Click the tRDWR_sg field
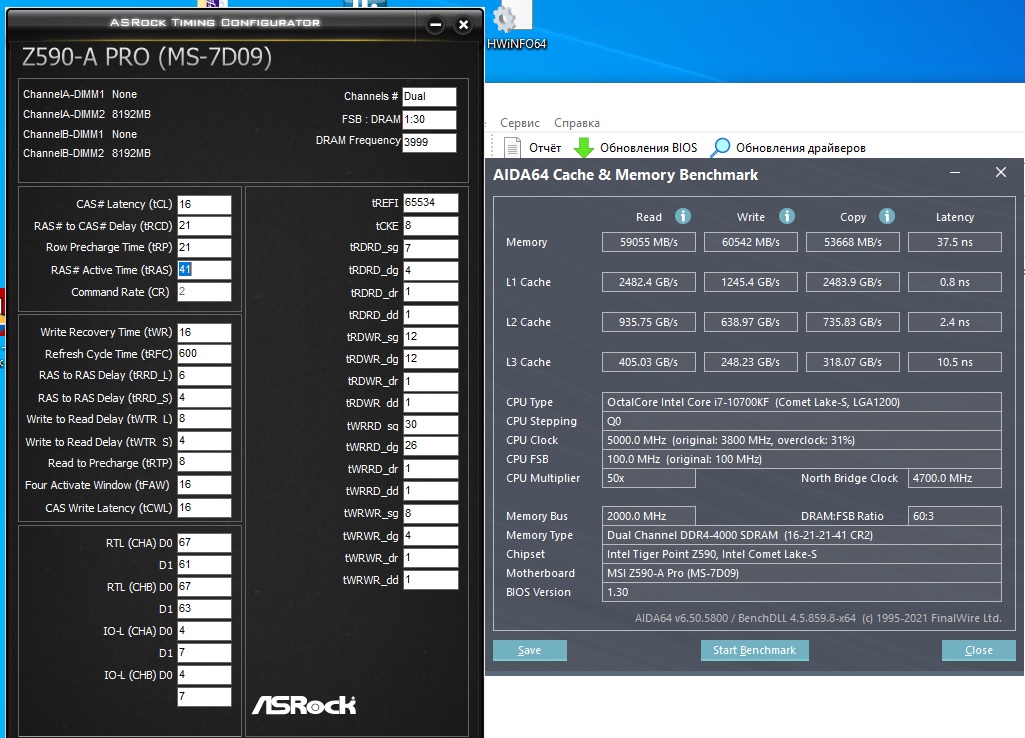This screenshot has height=738, width=1025. click(x=430, y=337)
